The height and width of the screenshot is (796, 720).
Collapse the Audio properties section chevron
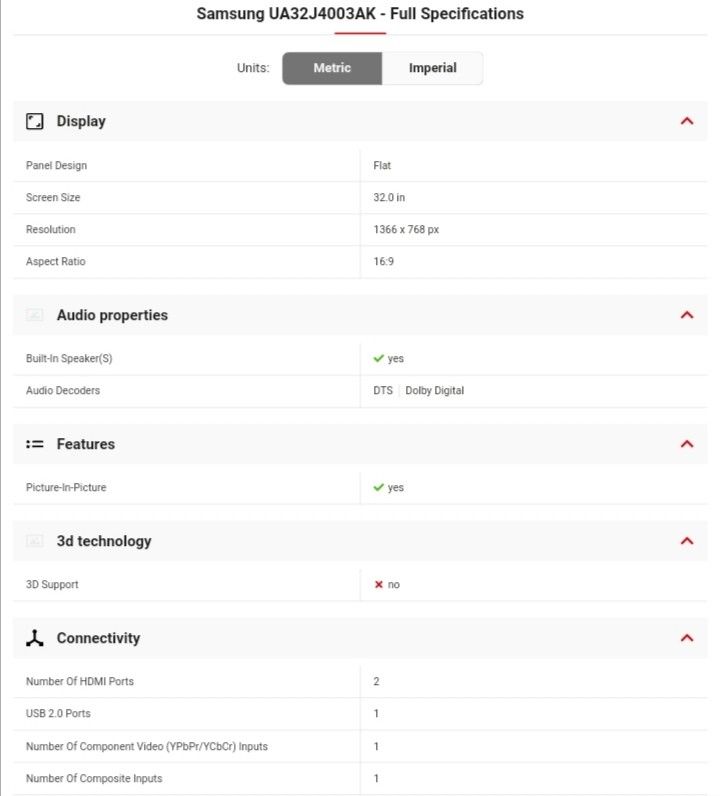point(687,315)
